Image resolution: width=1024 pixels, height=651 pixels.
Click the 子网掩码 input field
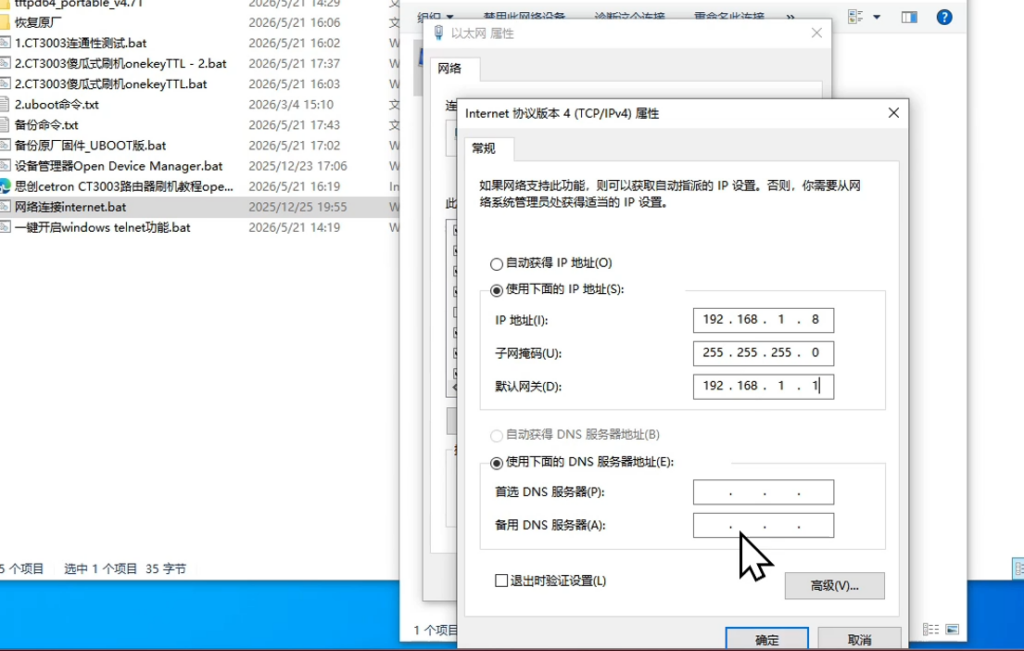click(x=763, y=353)
